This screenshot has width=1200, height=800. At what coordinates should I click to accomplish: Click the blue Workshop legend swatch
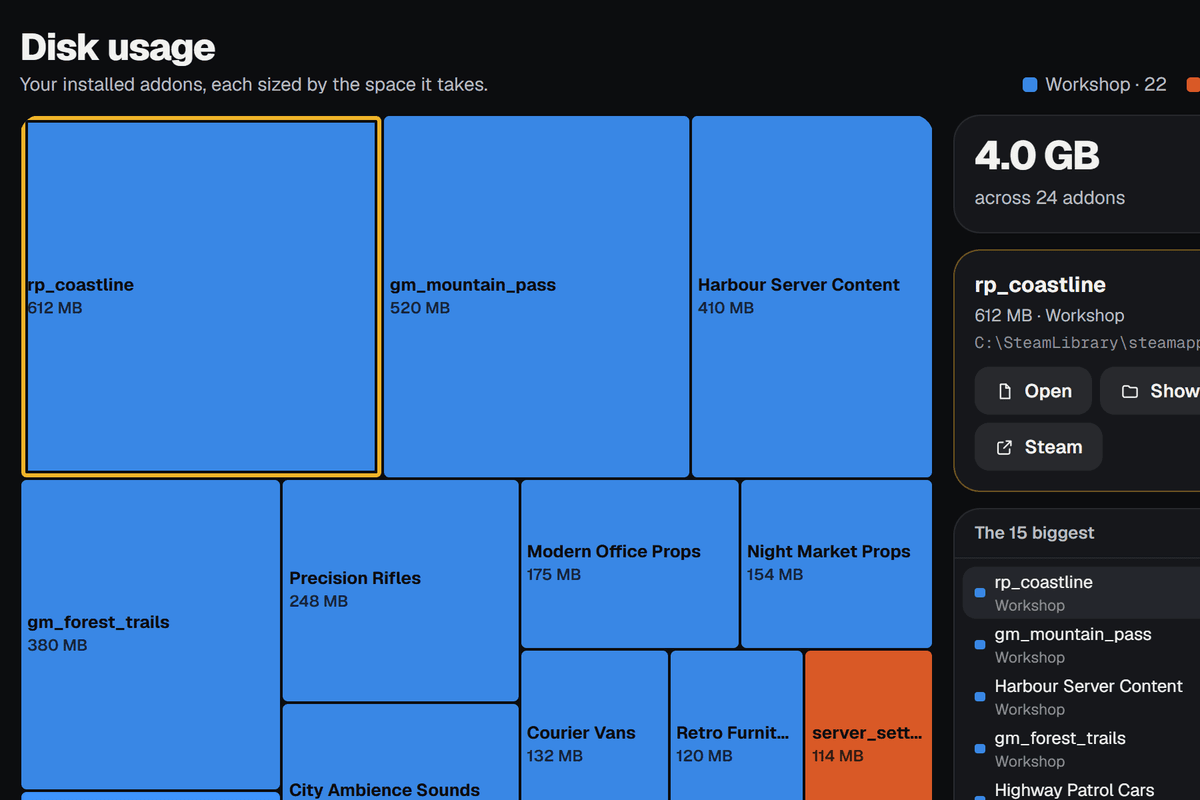[x=1030, y=85]
